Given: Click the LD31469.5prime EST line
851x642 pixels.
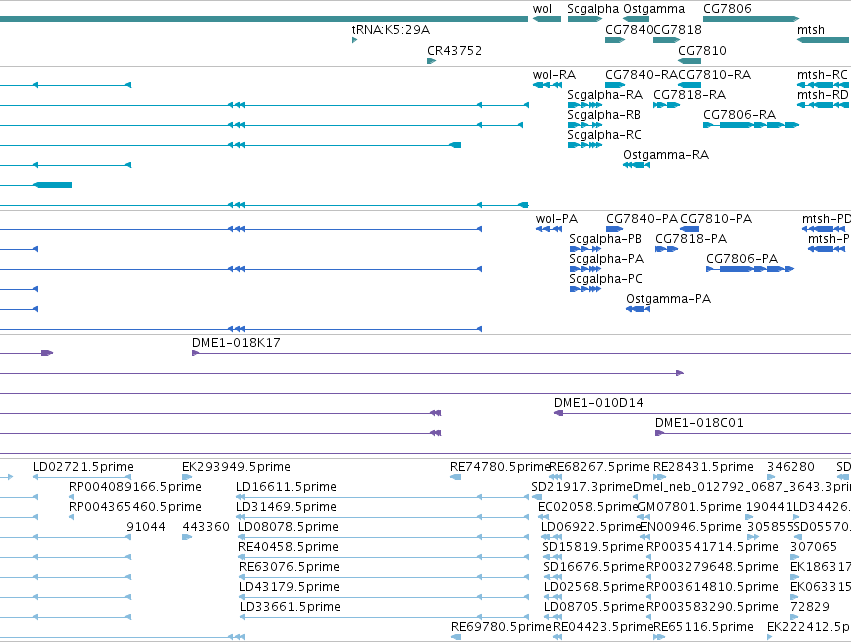Looking at the screenshot, I should pyautogui.click(x=384, y=517).
